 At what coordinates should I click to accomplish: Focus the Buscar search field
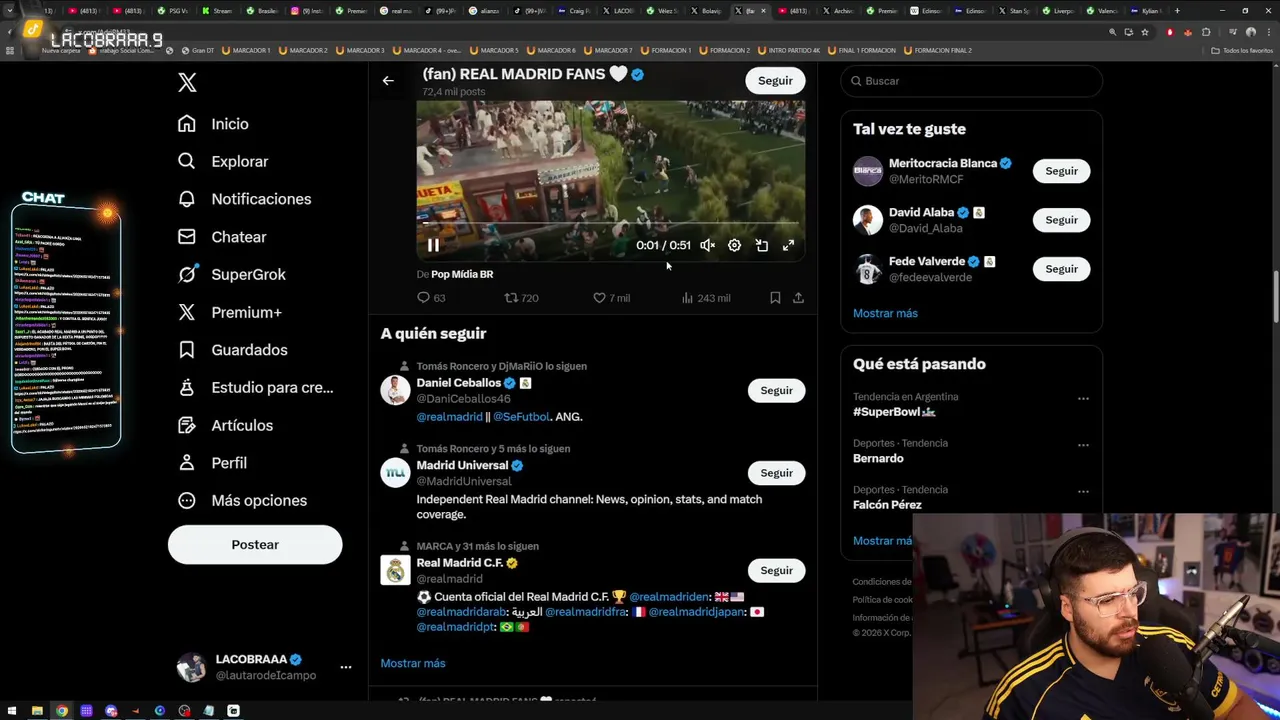point(971,81)
